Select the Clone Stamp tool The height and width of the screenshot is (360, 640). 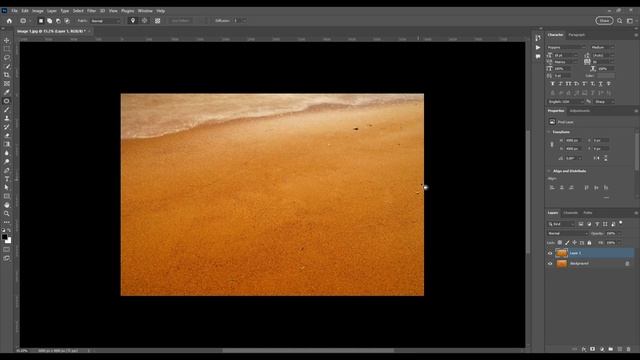[7, 118]
